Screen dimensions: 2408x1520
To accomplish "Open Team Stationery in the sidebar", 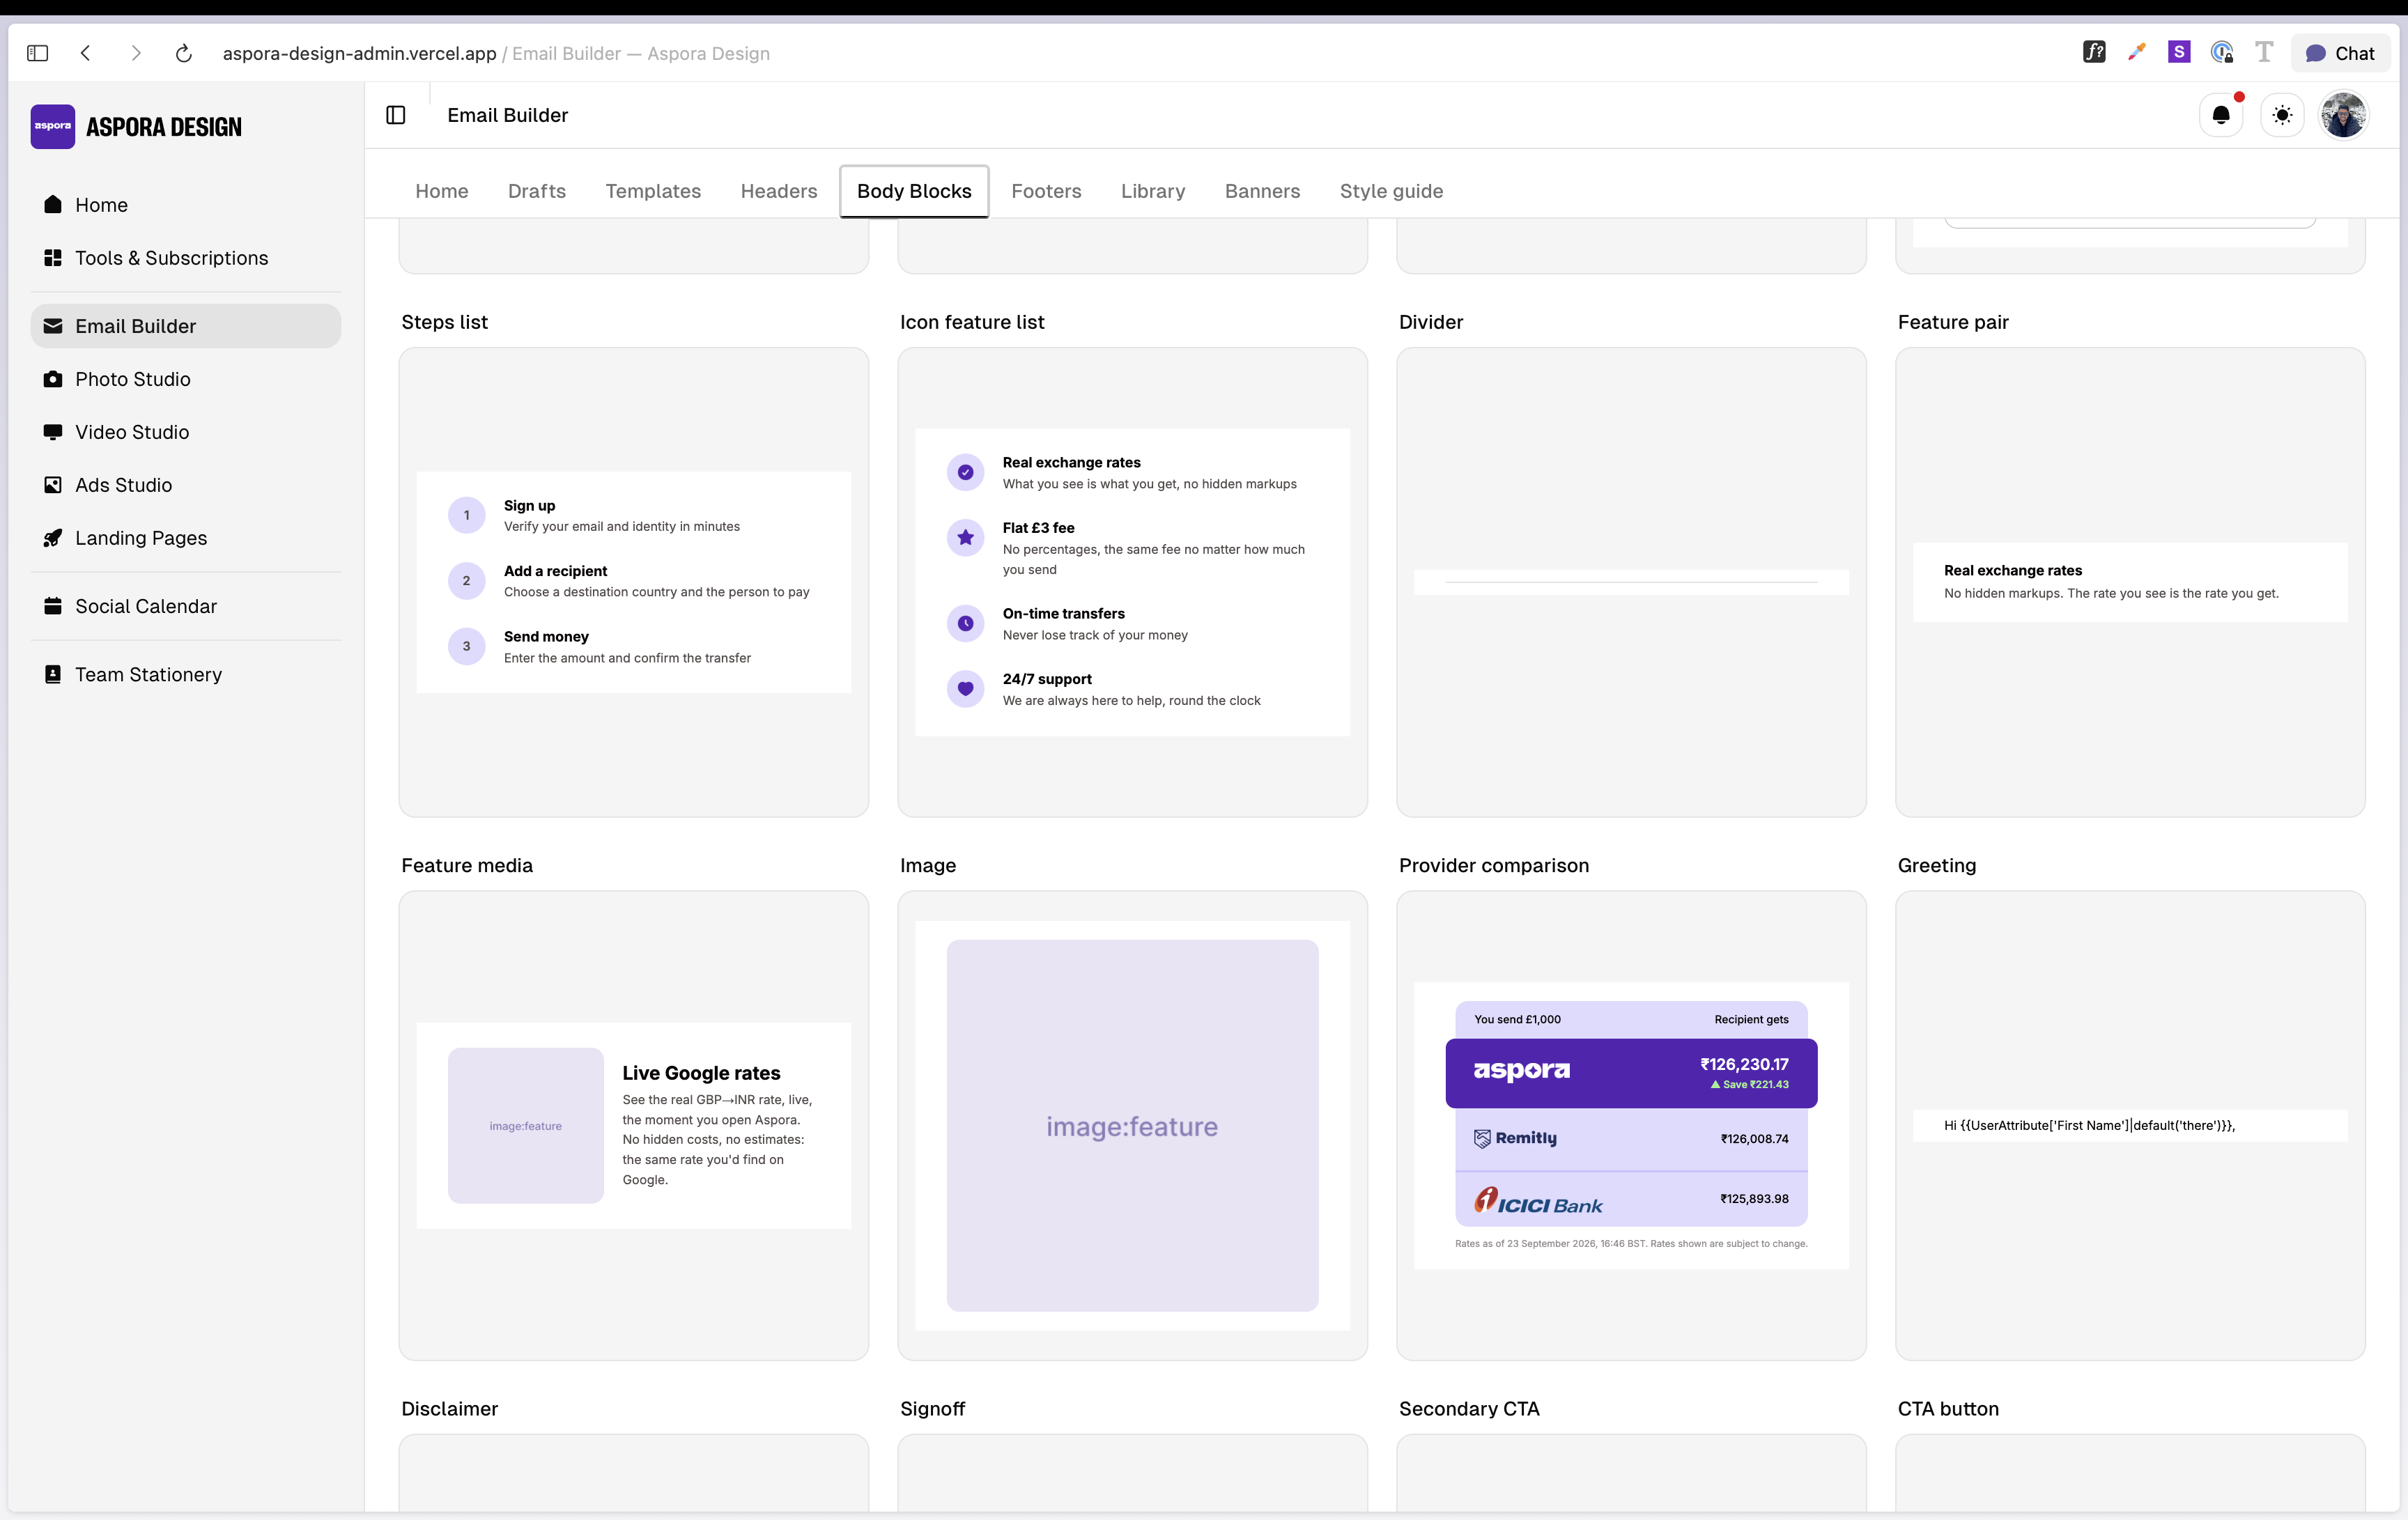I will [x=186, y=674].
